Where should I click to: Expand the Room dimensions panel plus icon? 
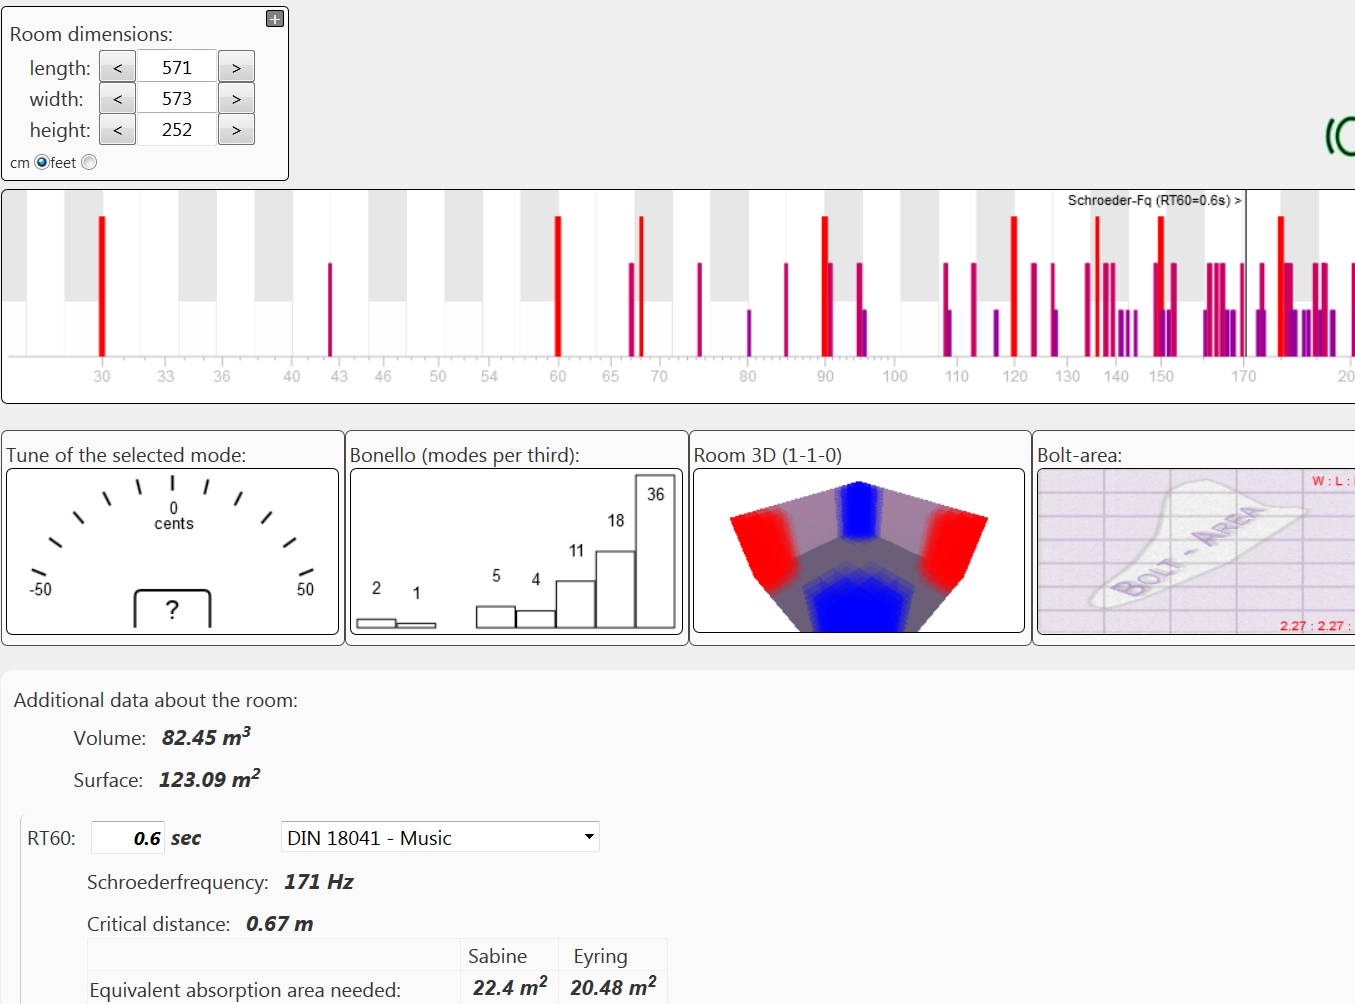point(275,19)
